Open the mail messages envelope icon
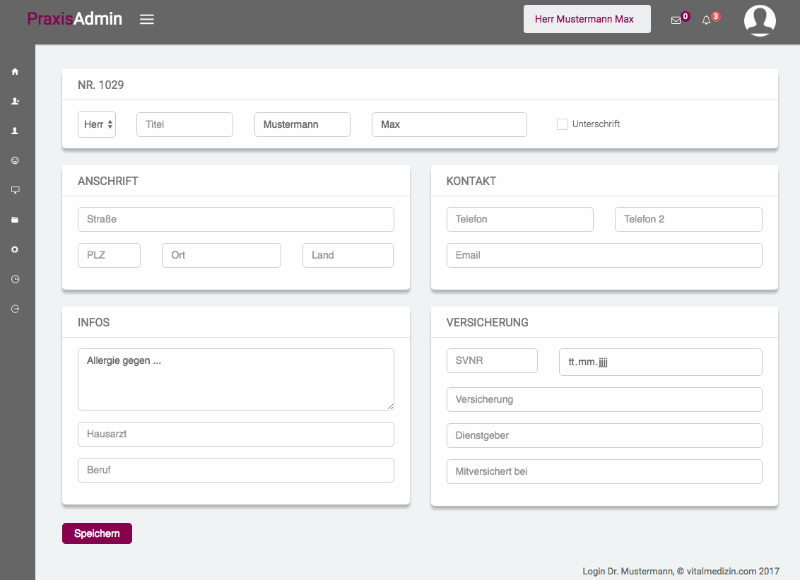 (x=676, y=20)
